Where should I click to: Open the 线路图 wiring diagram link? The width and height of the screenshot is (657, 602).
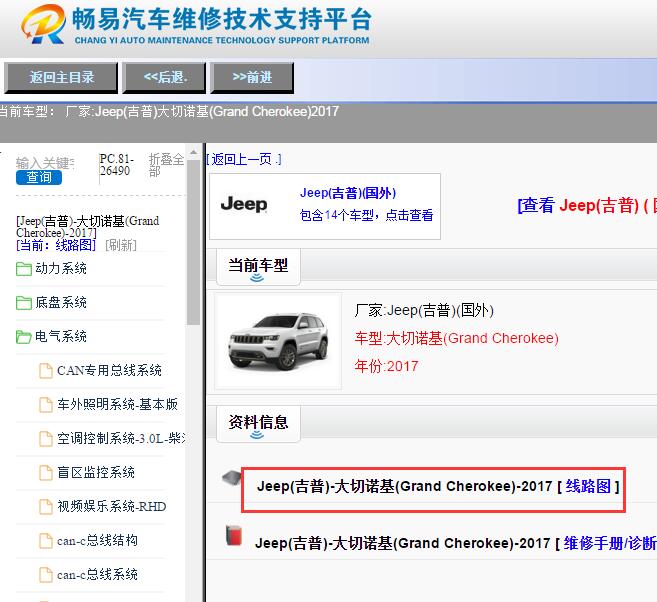click(588, 486)
